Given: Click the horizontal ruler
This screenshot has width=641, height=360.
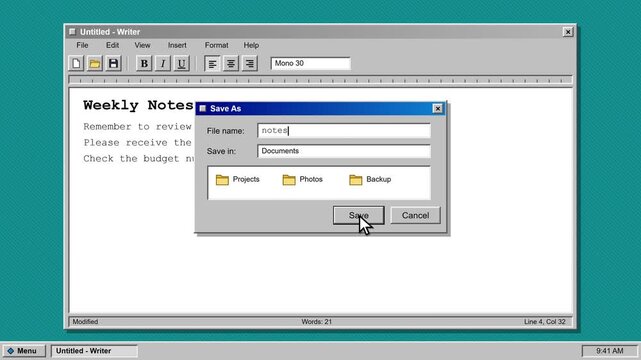Looking at the screenshot, I should (320, 80).
